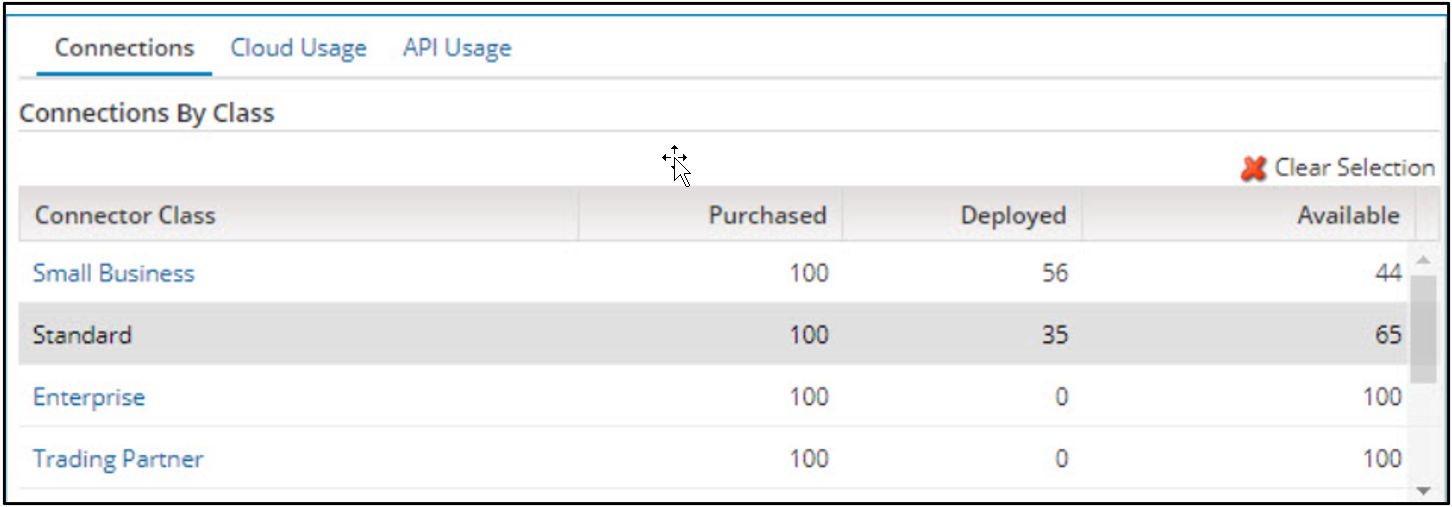The height and width of the screenshot is (507, 1452).
Task: Click the scroll down arrow in table
Action: (x=1423, y=490)
